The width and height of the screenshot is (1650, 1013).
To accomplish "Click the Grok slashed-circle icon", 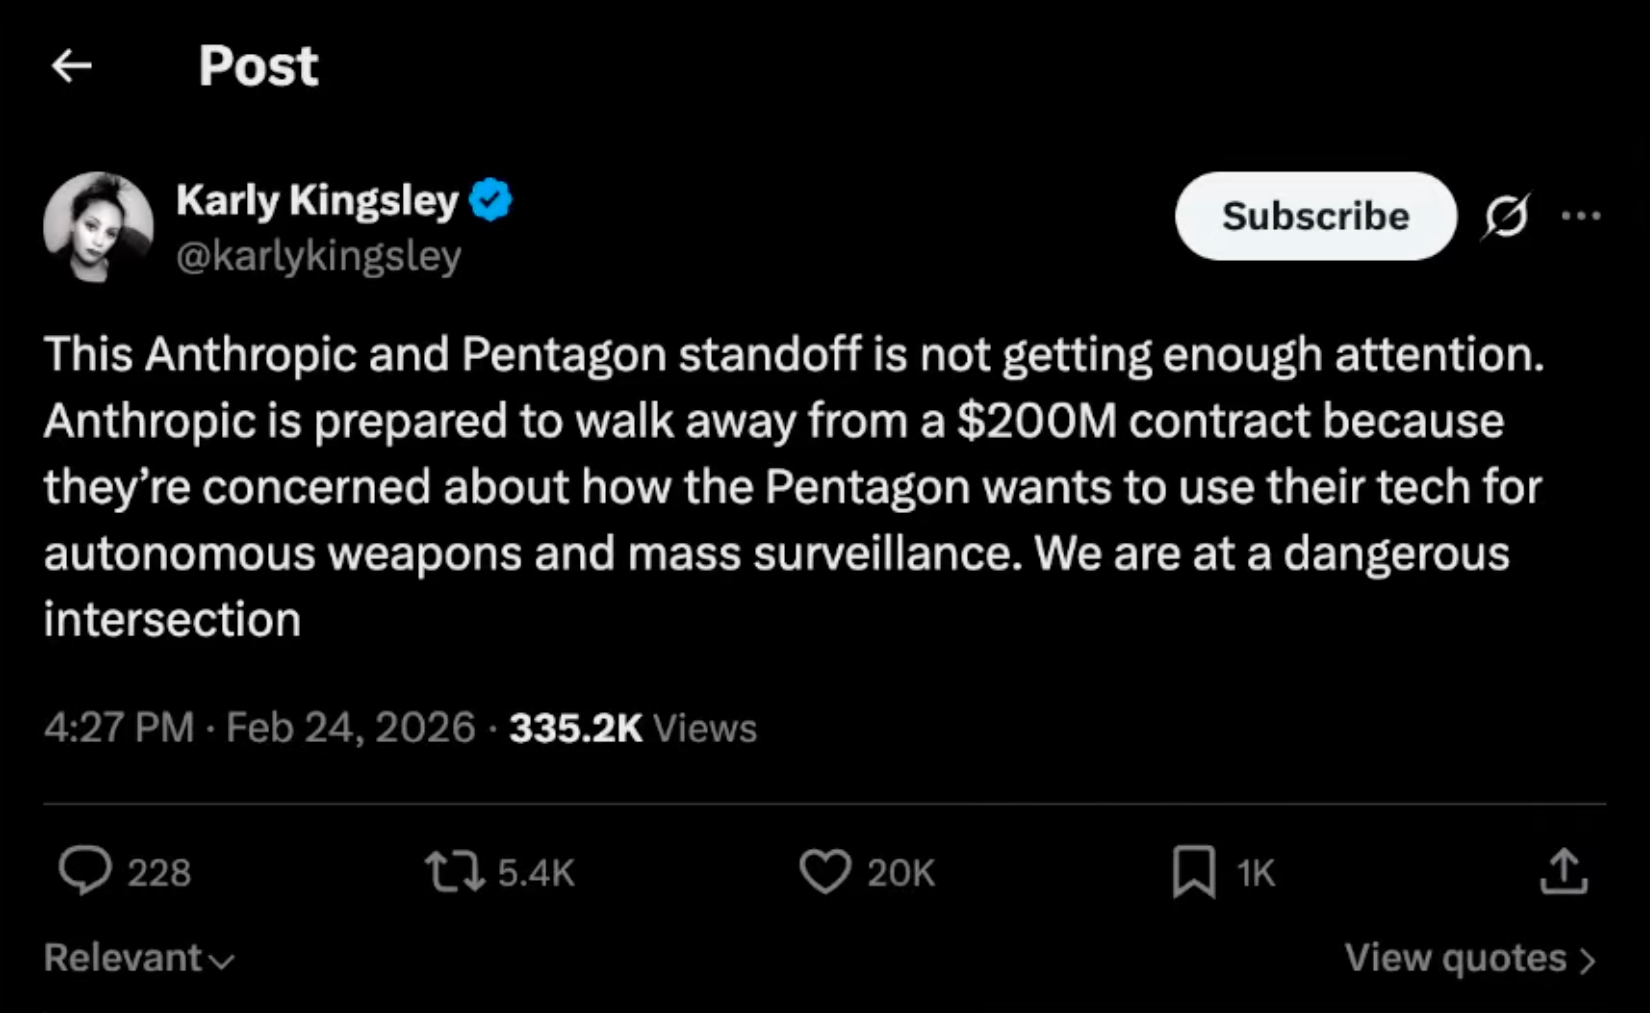I will click(x=1506, y=216).
